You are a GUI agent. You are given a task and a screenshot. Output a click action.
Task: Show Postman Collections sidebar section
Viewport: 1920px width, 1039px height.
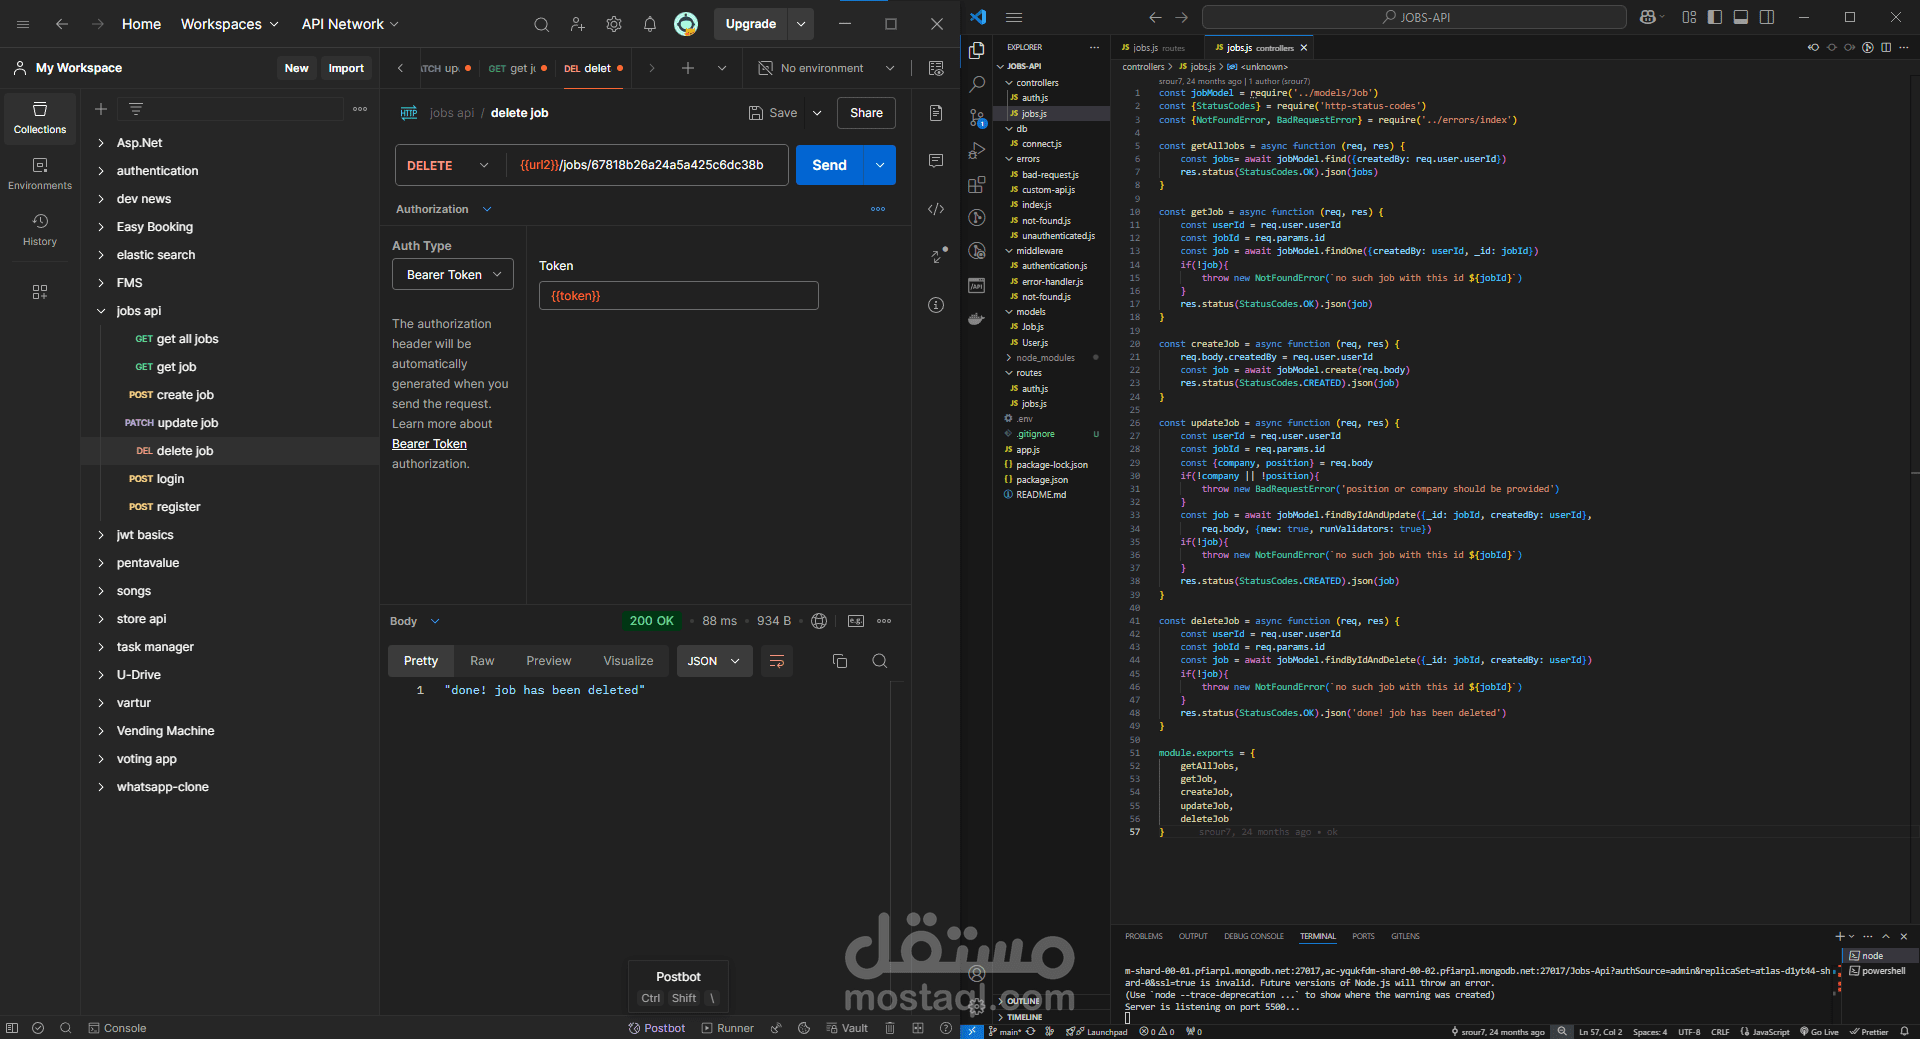40,117
